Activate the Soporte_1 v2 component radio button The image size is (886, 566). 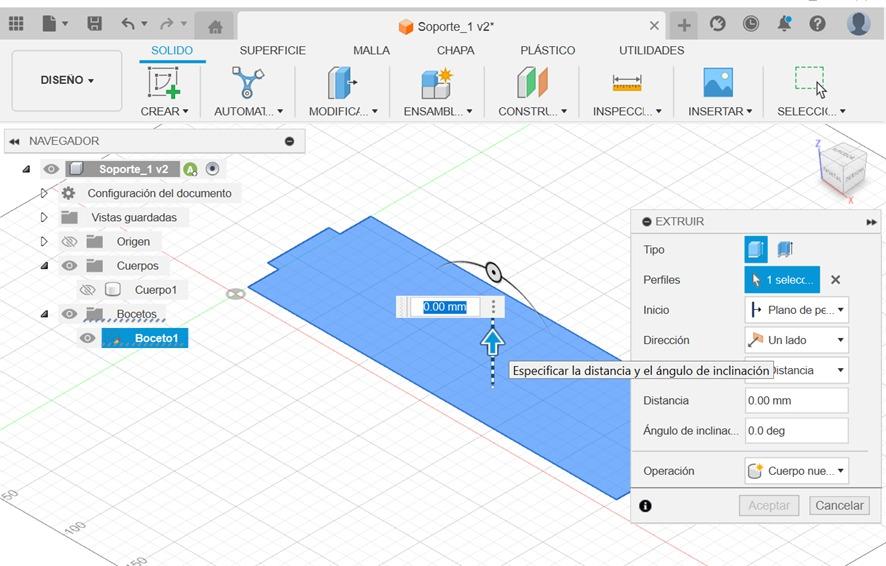pos(212,169)
